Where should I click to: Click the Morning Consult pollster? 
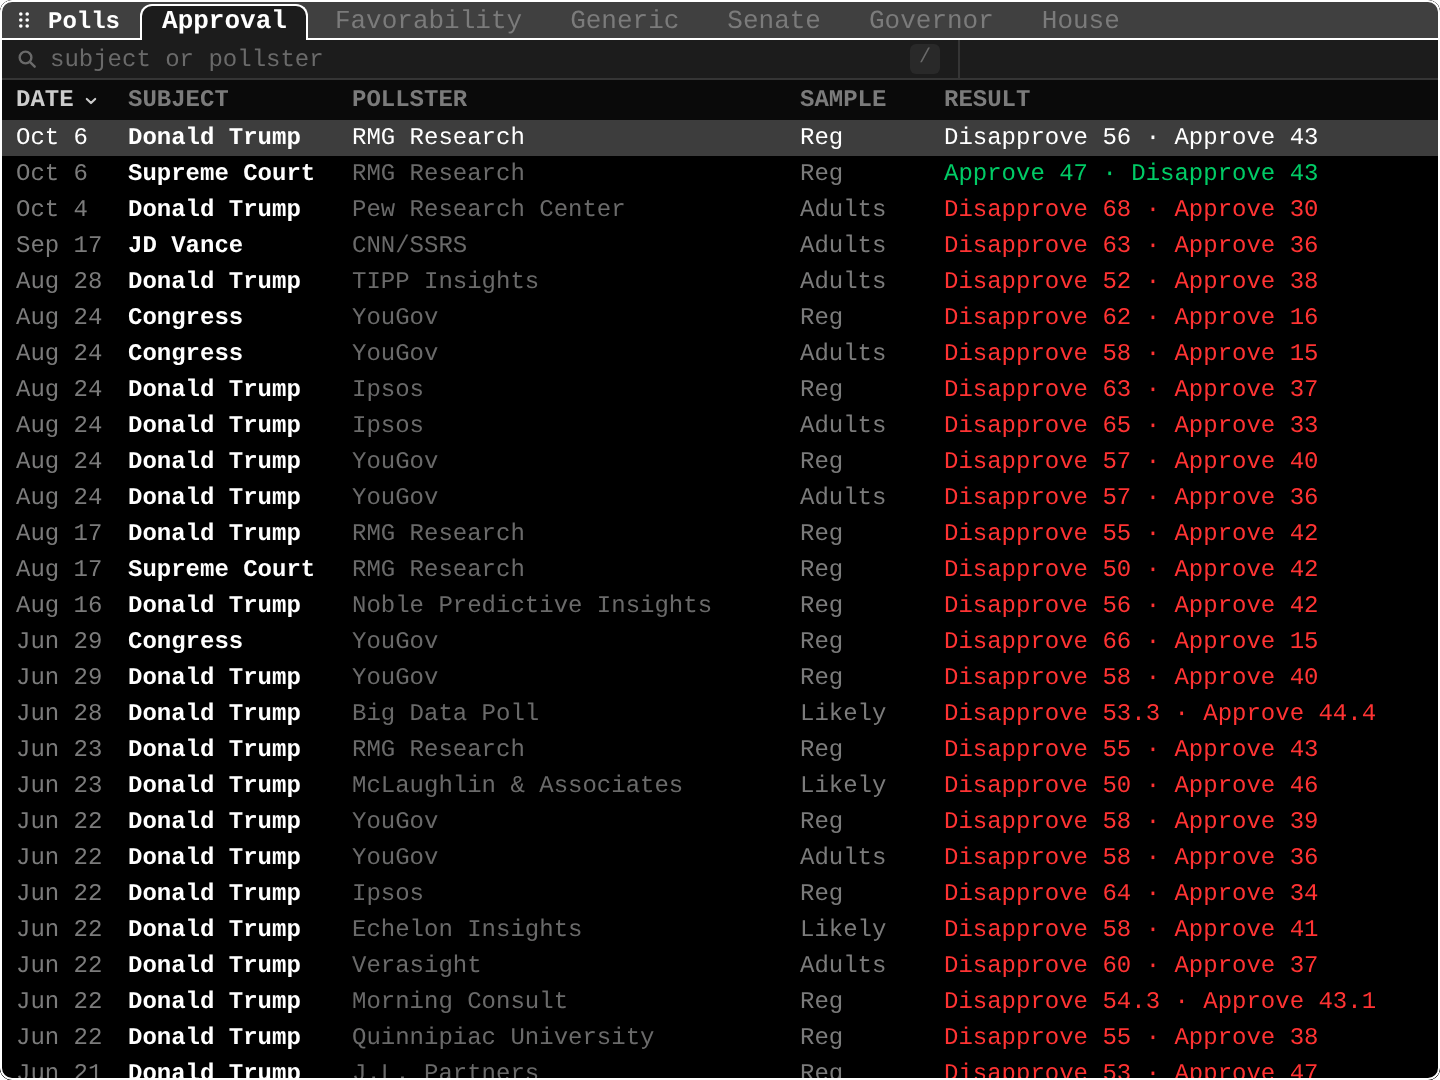[459, 1001]
